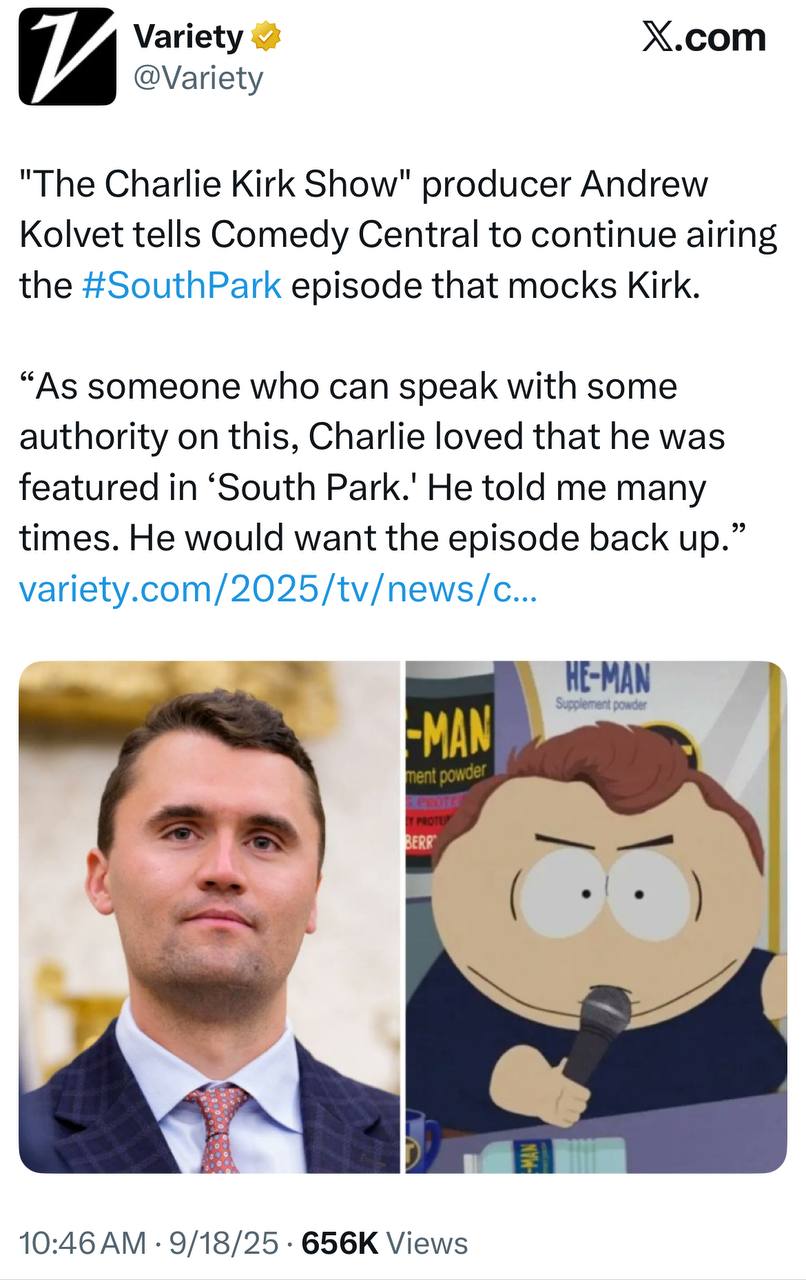
Task: Click the gold verified badge beside Variety
Action: [265, 39]
